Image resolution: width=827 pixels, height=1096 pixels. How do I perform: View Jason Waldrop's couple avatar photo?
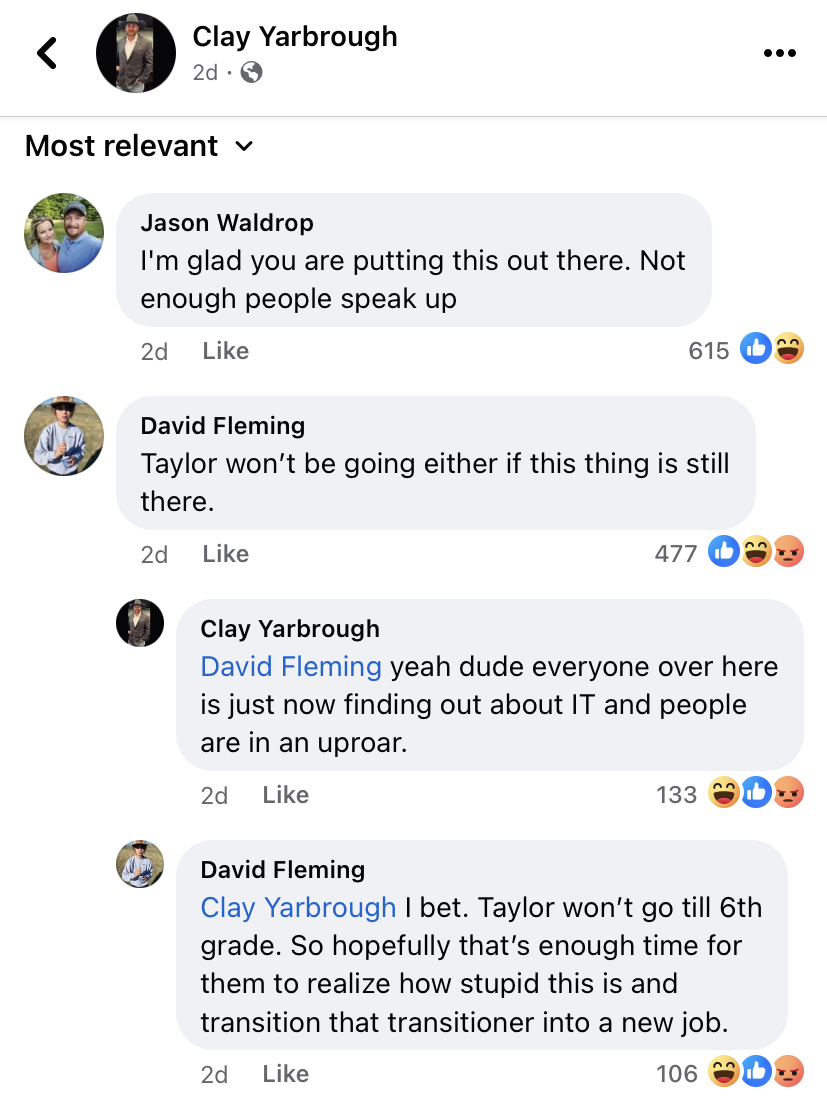(x=64, y=233)
